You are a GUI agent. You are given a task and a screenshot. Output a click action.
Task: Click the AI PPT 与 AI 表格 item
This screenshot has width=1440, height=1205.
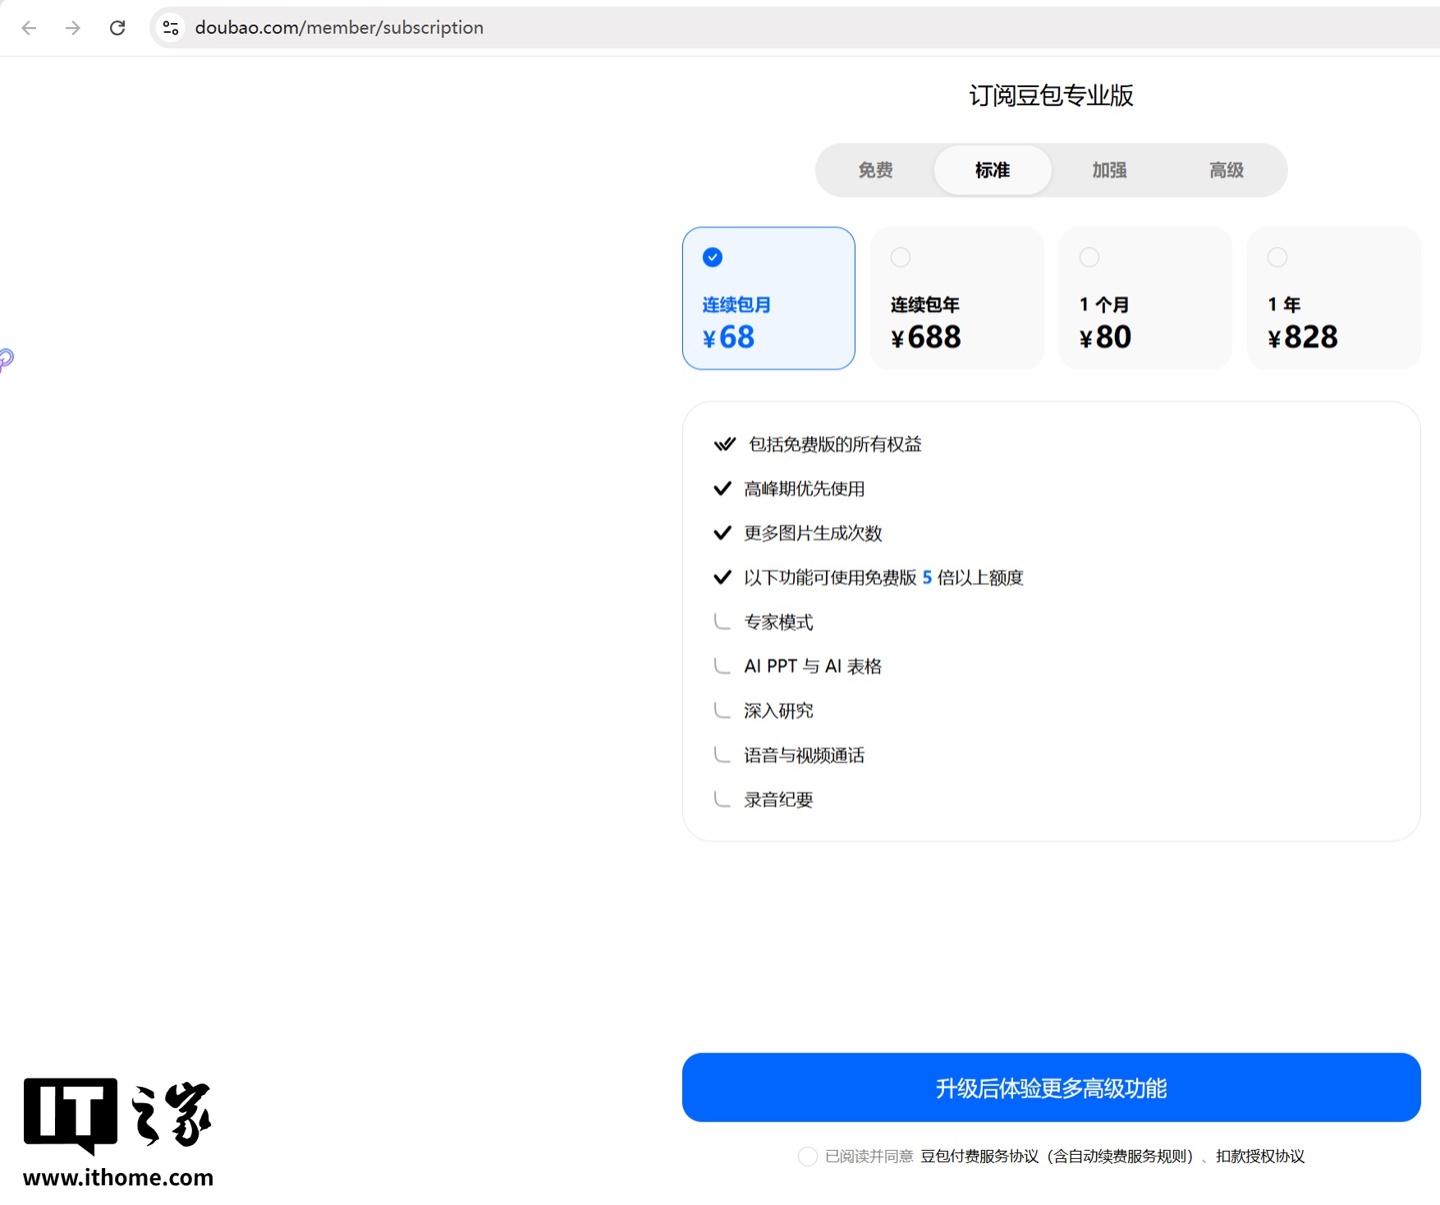813,666
